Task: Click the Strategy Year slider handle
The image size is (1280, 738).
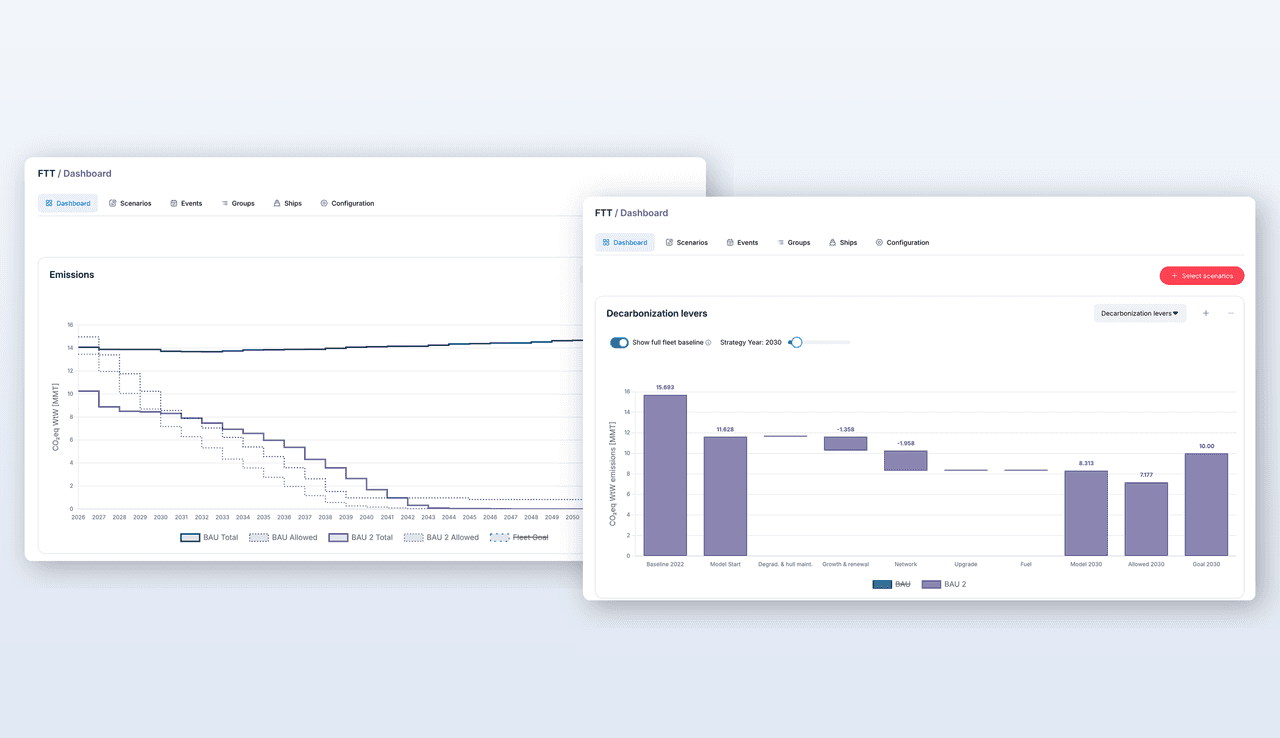Action: pyautogui.click(x=796, y=342)
